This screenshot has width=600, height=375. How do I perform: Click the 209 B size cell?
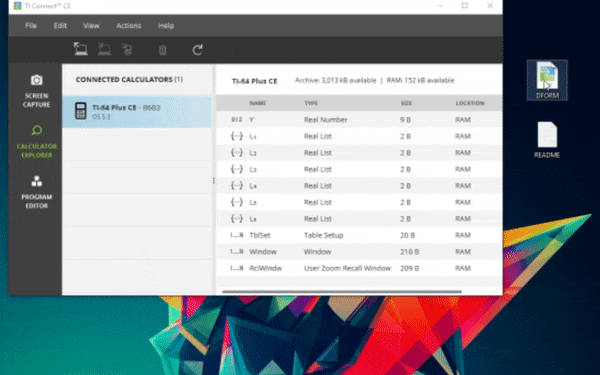tap(409, 268)
